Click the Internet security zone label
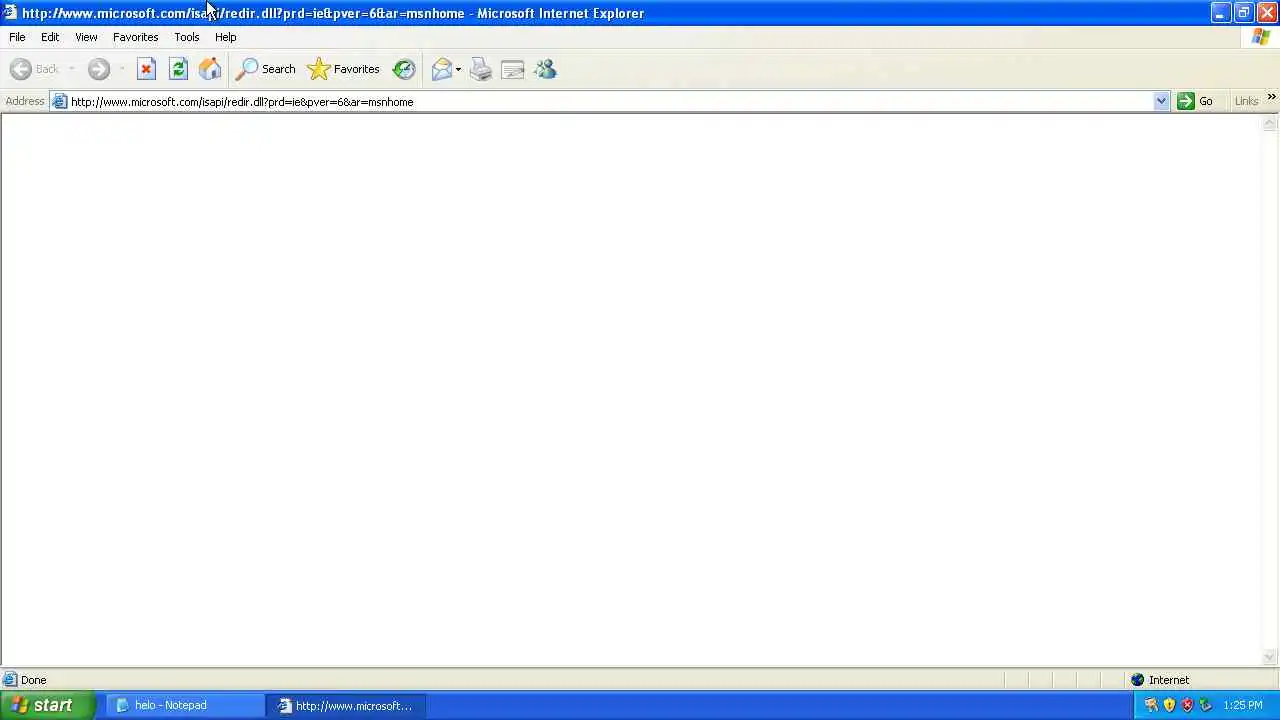Screen dimensions: 1280x720 [x=1169, y=680]
